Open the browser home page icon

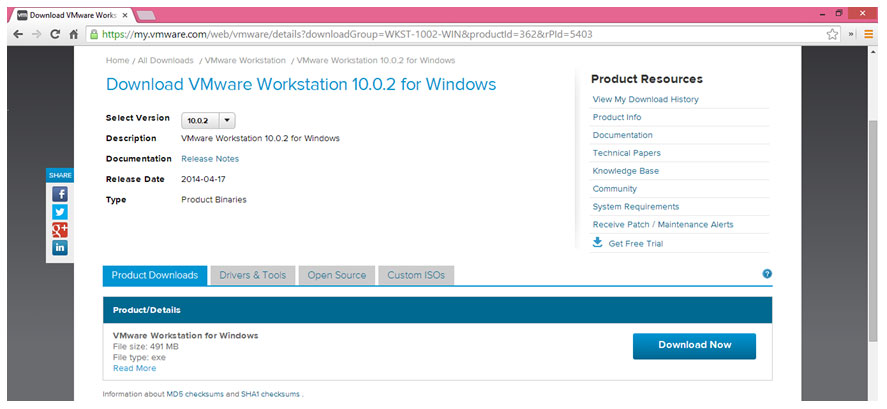(x=74, y=35)
